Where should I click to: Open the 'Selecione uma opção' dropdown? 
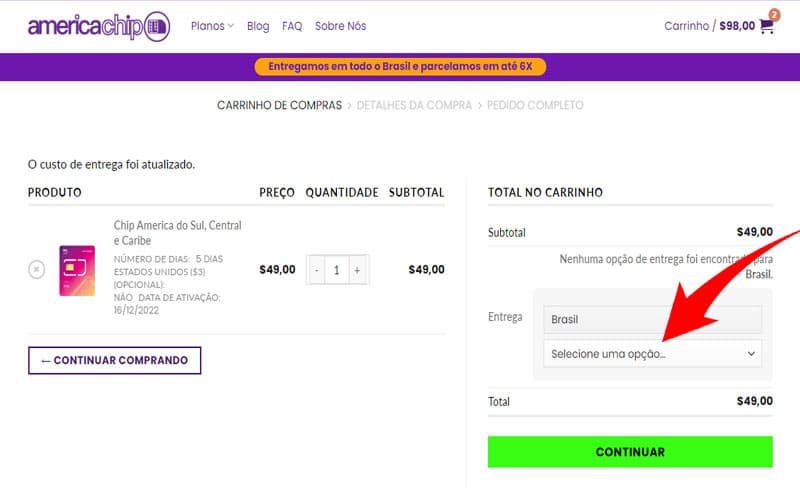pos(652,353)
